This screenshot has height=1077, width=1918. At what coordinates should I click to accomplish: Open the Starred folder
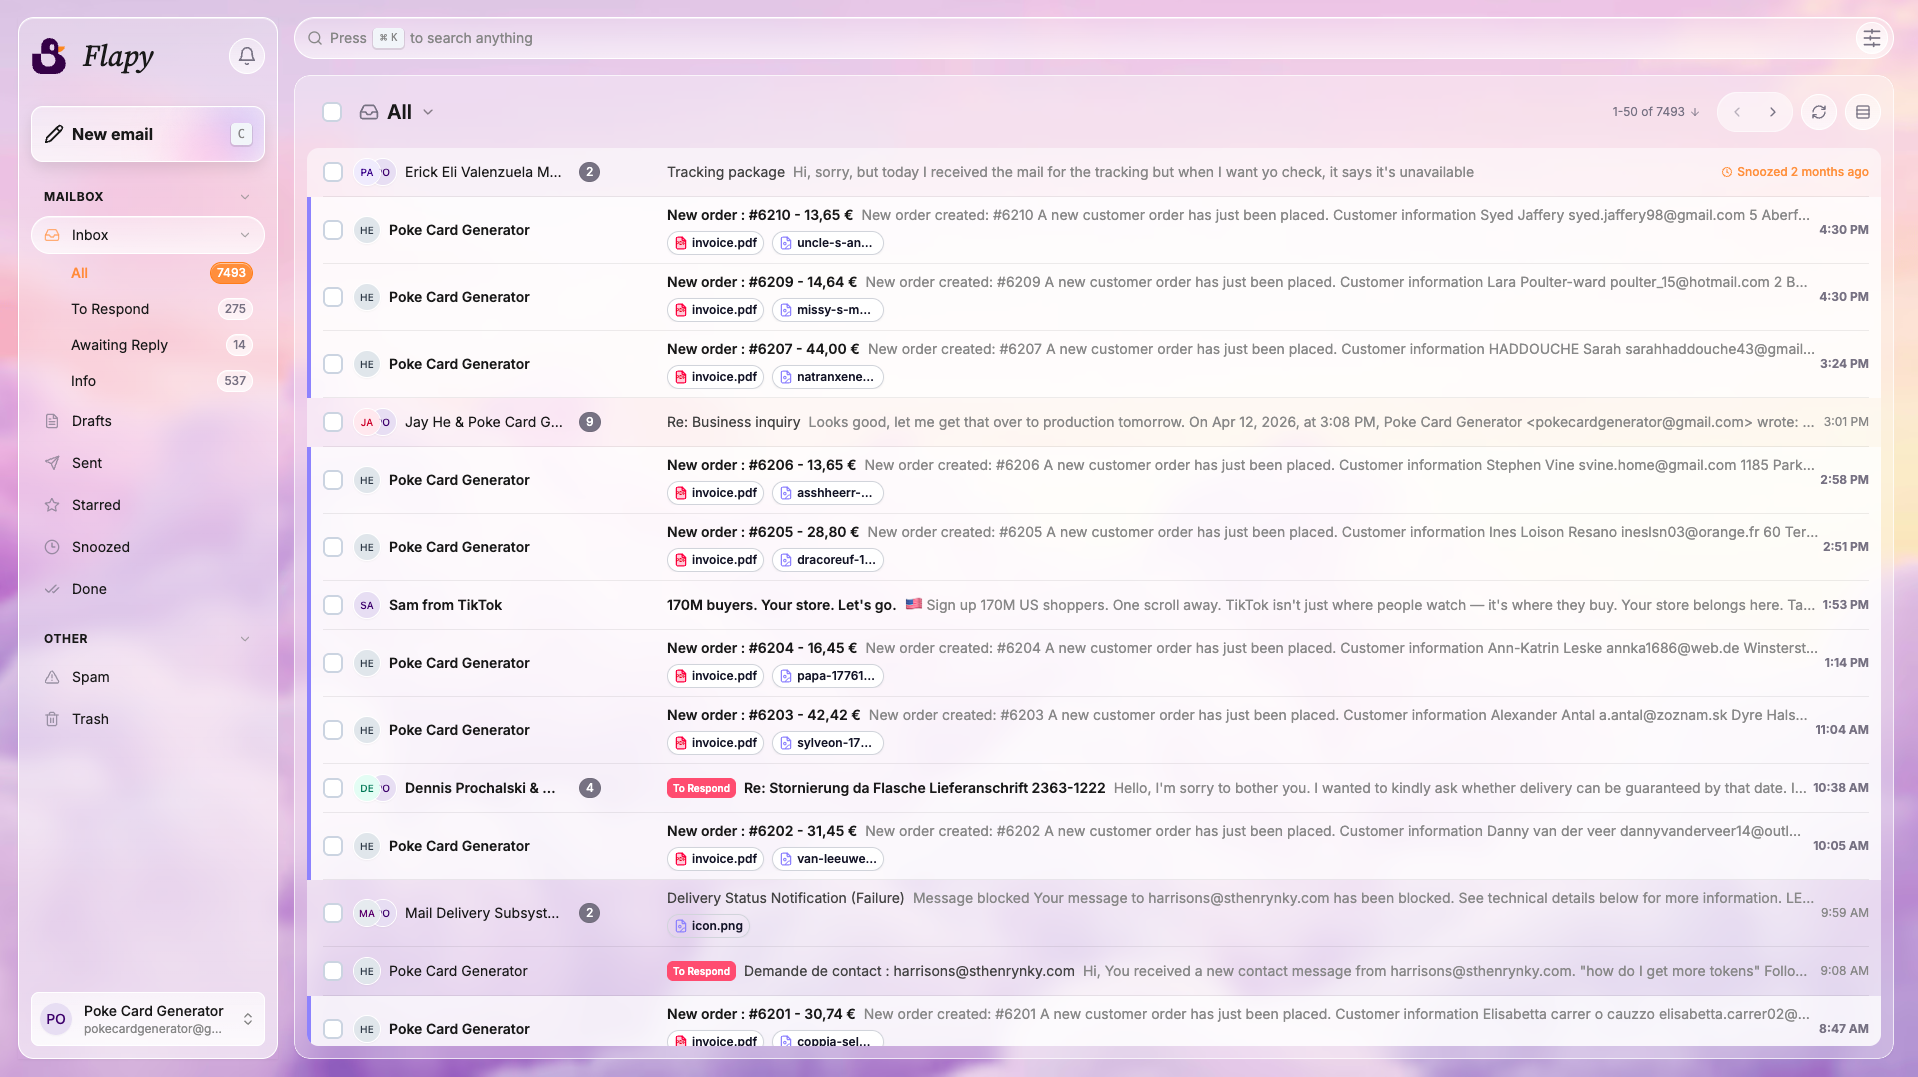click(95, 505)
